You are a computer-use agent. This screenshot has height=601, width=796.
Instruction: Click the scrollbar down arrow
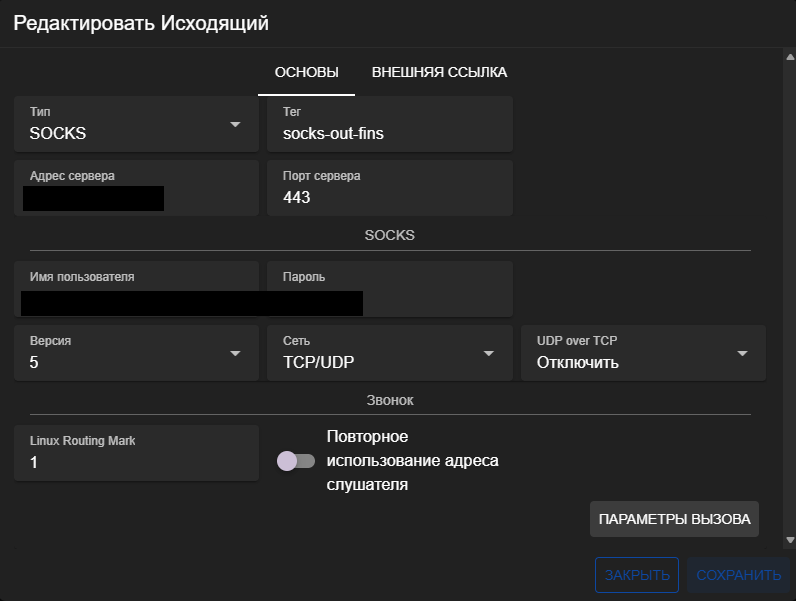(790, 540)
